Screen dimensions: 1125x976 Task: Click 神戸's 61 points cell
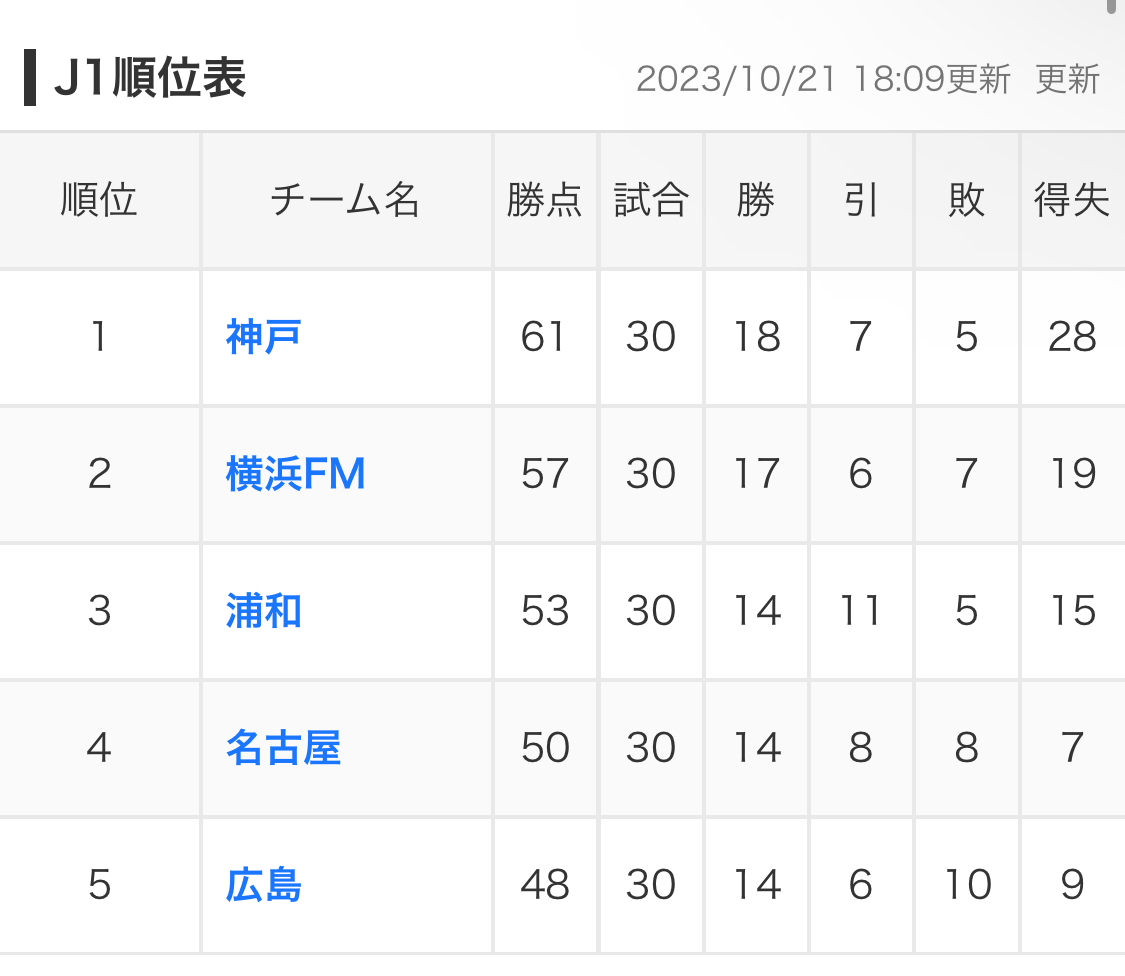[x=545, y=337]
